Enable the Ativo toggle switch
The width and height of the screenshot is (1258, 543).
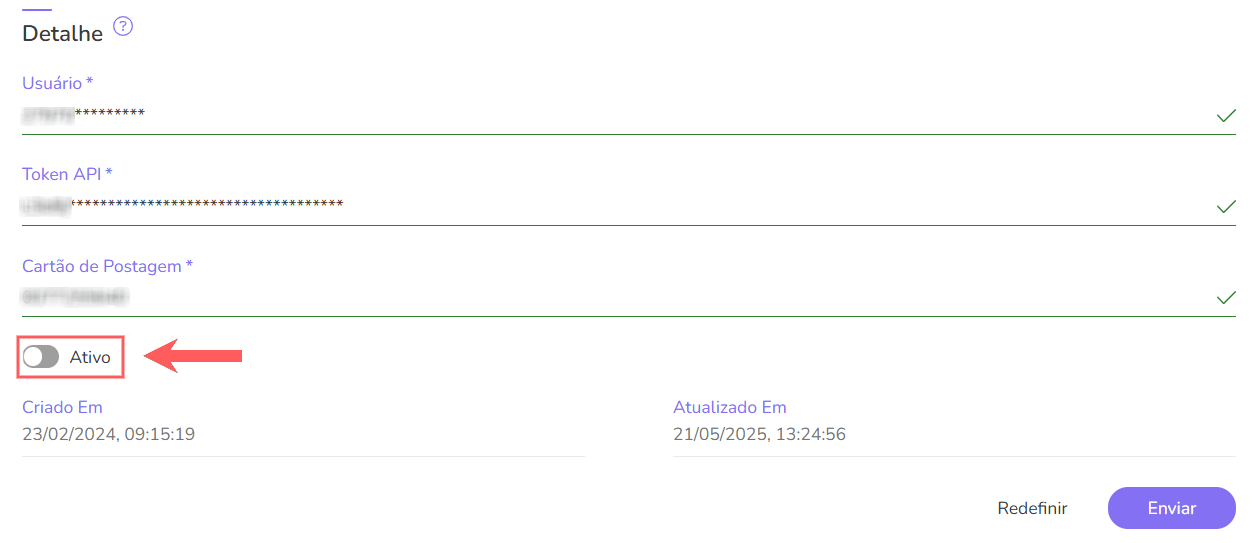41,357
